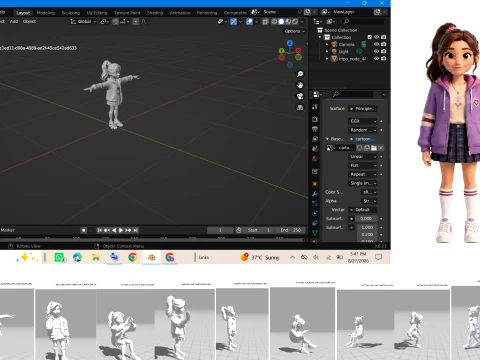
Task: Click the cartoon base color texture link
Action: (363, 139)
